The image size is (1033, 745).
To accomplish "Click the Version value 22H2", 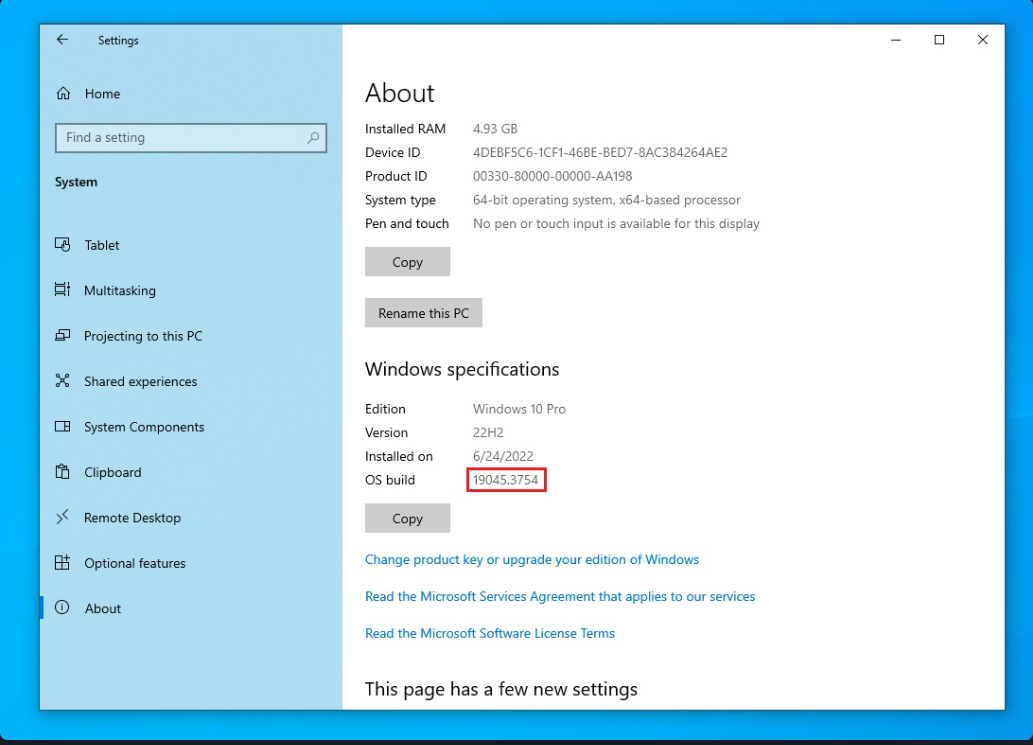I will pos(488,432).
